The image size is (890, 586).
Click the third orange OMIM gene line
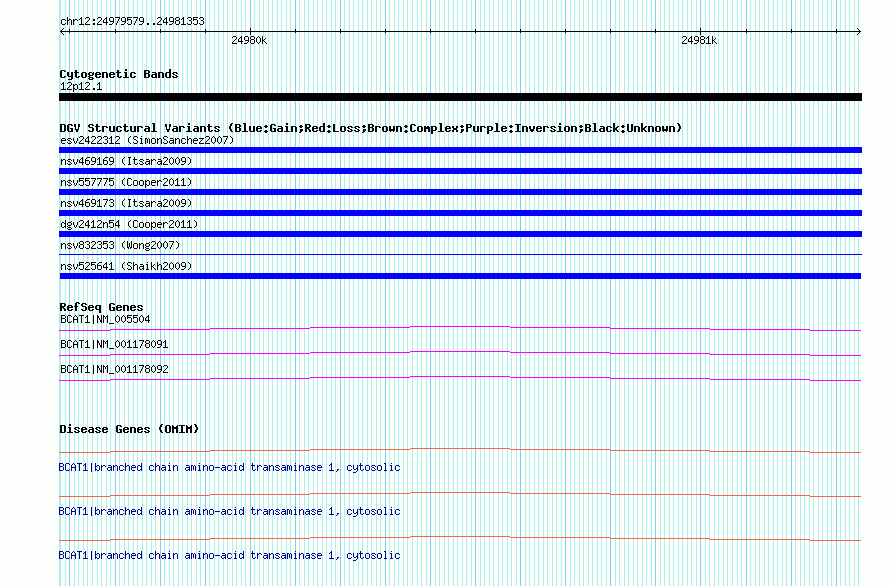pos(460,538)
